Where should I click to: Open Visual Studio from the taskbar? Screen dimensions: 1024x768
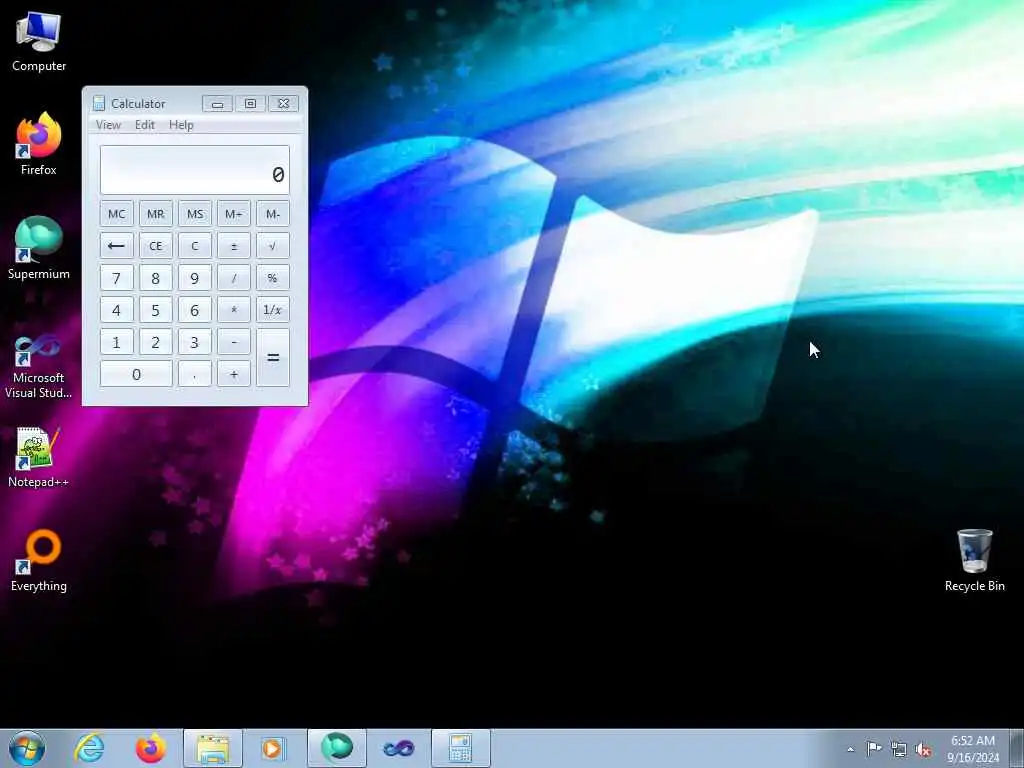398,748
